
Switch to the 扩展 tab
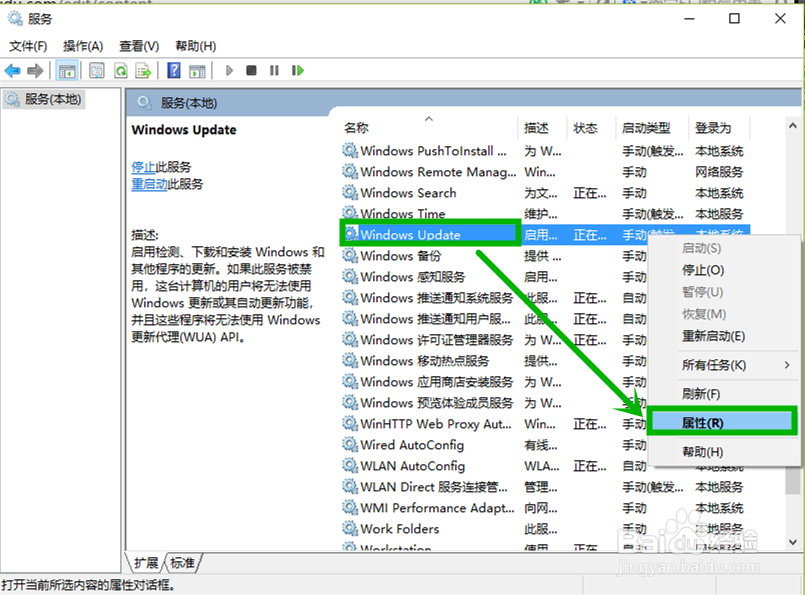145,563
